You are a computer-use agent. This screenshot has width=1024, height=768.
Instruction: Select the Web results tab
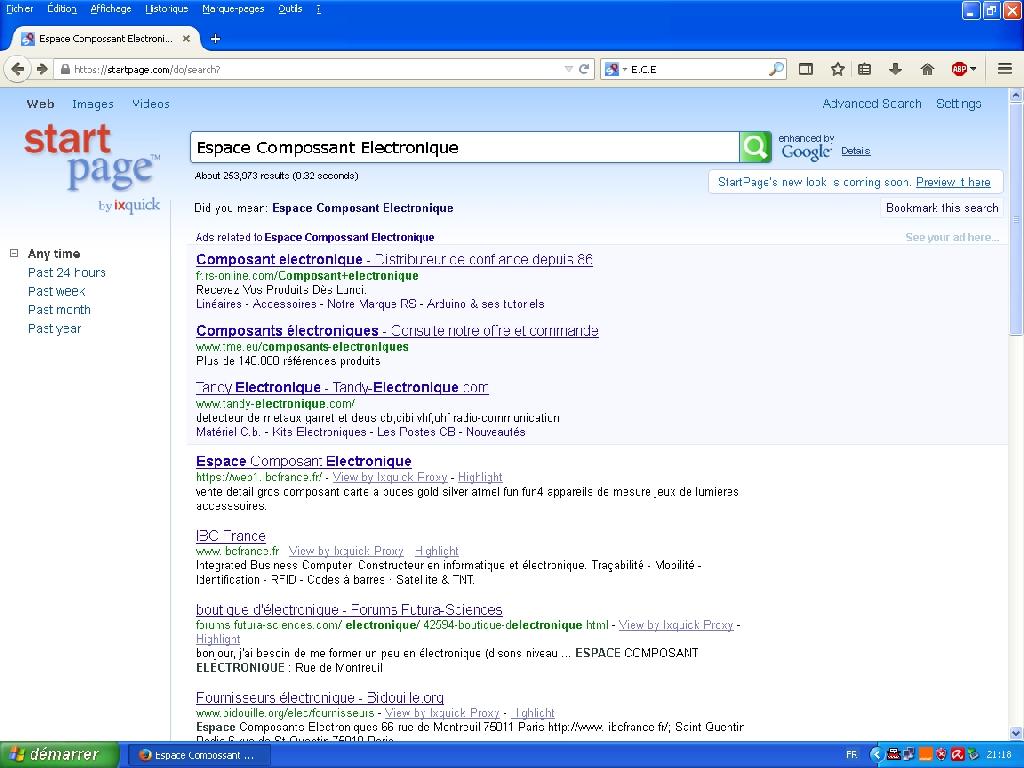[40, 104]
